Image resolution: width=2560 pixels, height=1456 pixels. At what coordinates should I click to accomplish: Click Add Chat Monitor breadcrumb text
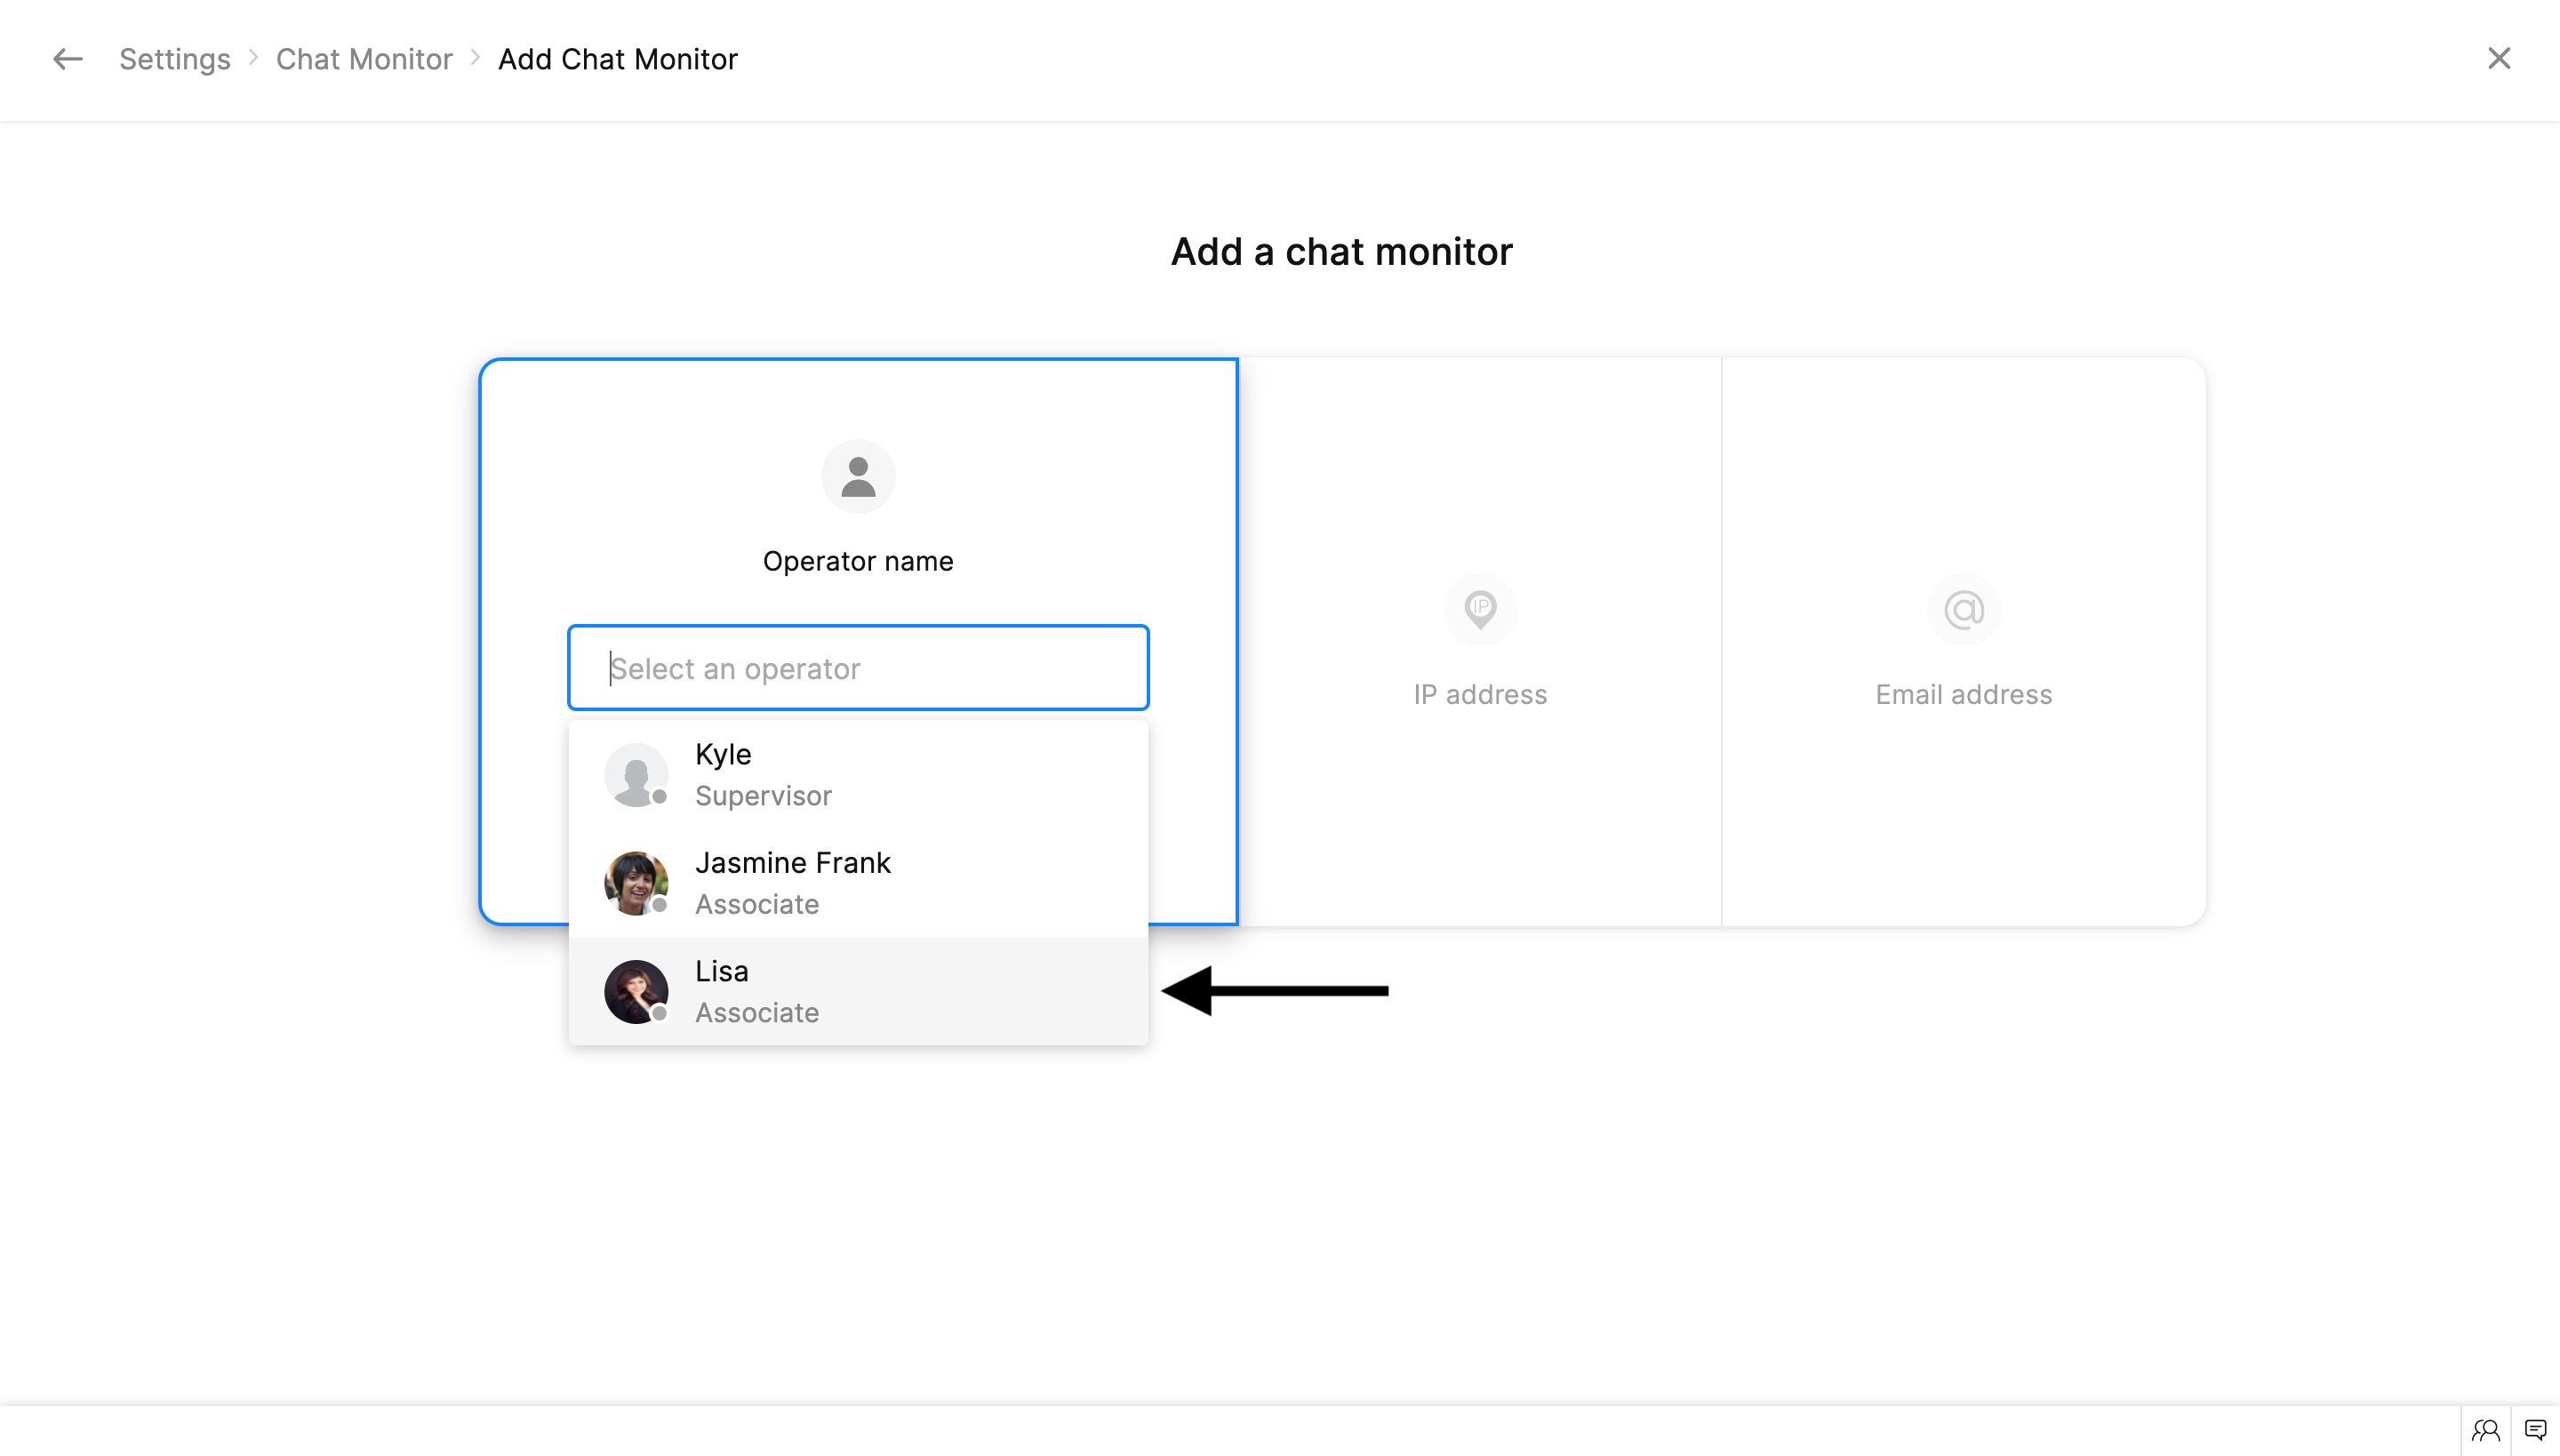click(x=617, y=59)
